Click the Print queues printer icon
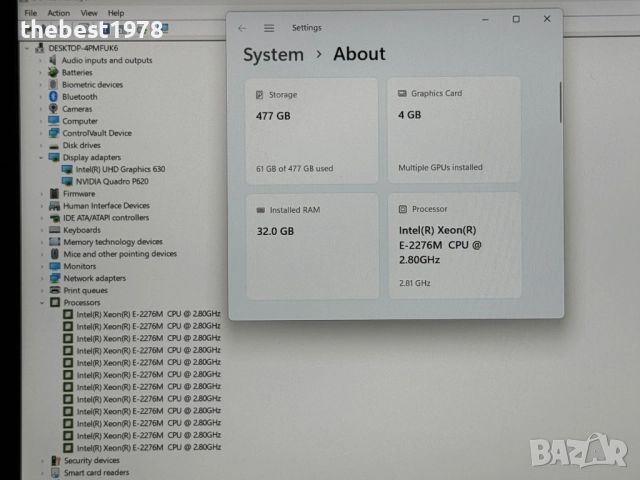The image size is (640, 480). 54,290
